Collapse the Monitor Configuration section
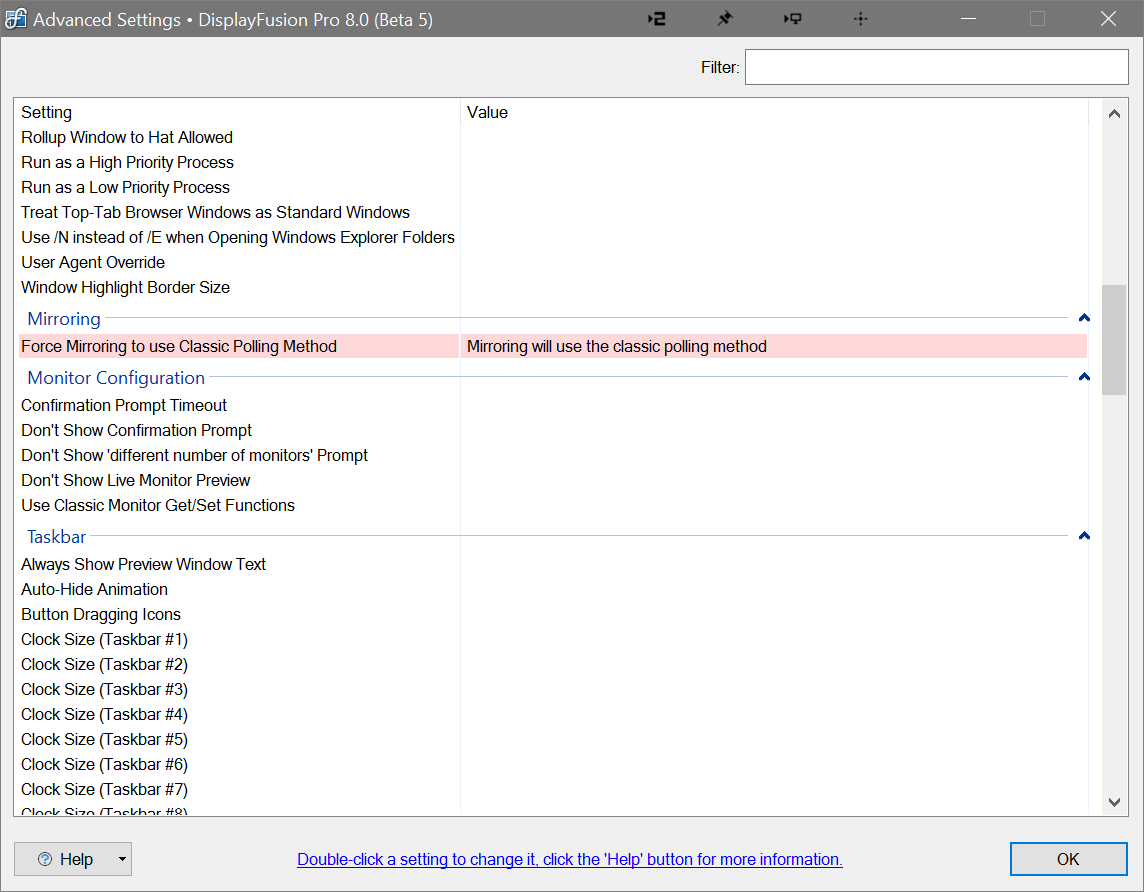This screenshot has width=1144, height=892. click(1084, 378)
